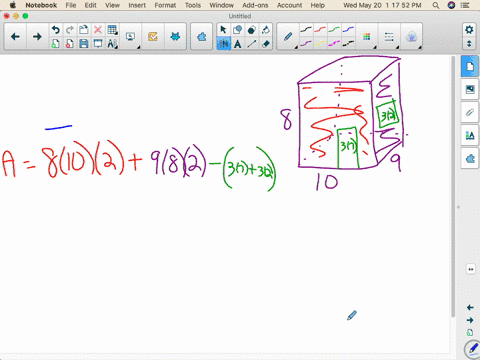Undo the last action
480x360 pixels.
55,30
